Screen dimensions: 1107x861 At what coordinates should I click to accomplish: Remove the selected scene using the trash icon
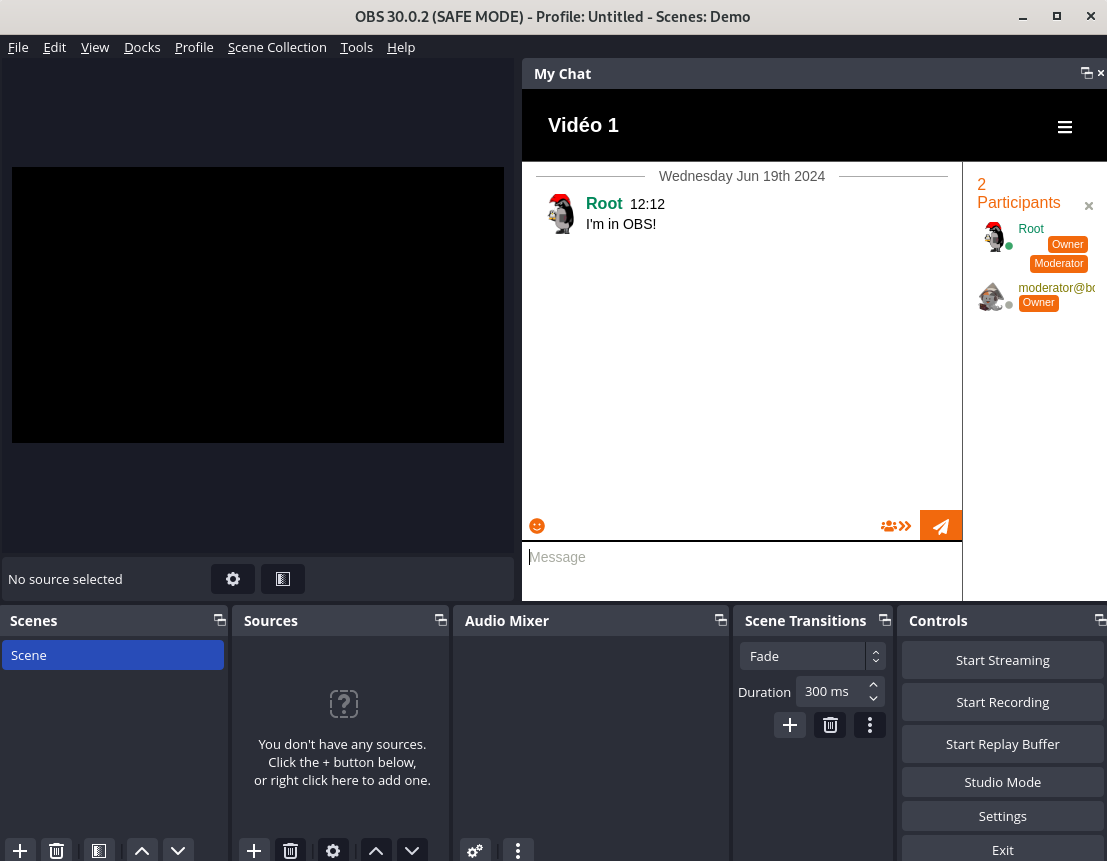(57, 850)
